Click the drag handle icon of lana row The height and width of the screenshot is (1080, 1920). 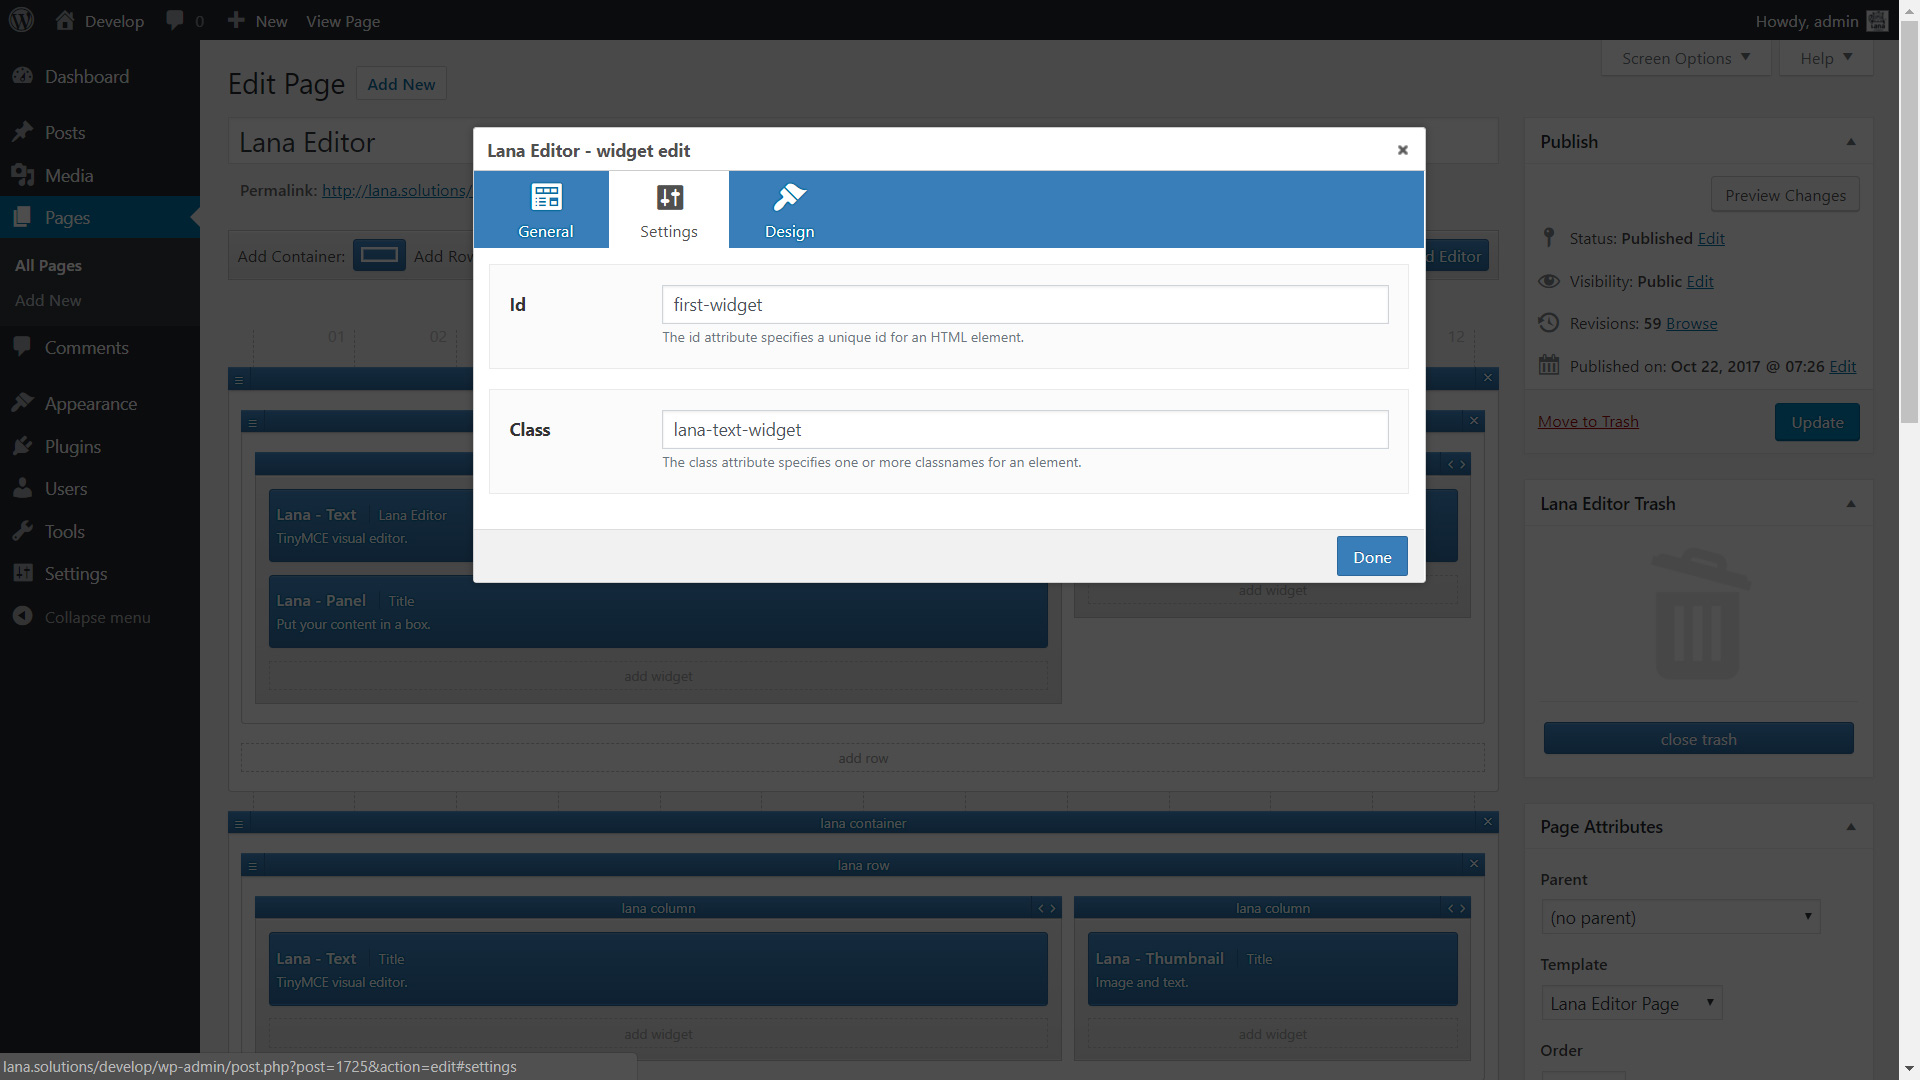pos(252,865)
